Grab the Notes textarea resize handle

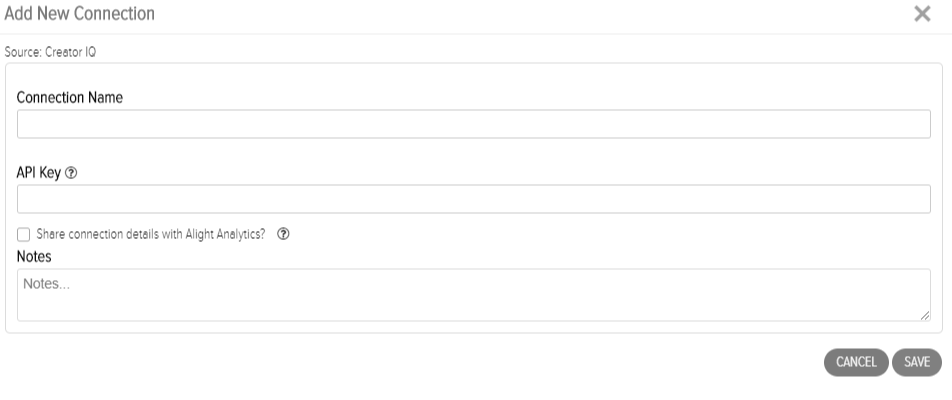point(924,315)
